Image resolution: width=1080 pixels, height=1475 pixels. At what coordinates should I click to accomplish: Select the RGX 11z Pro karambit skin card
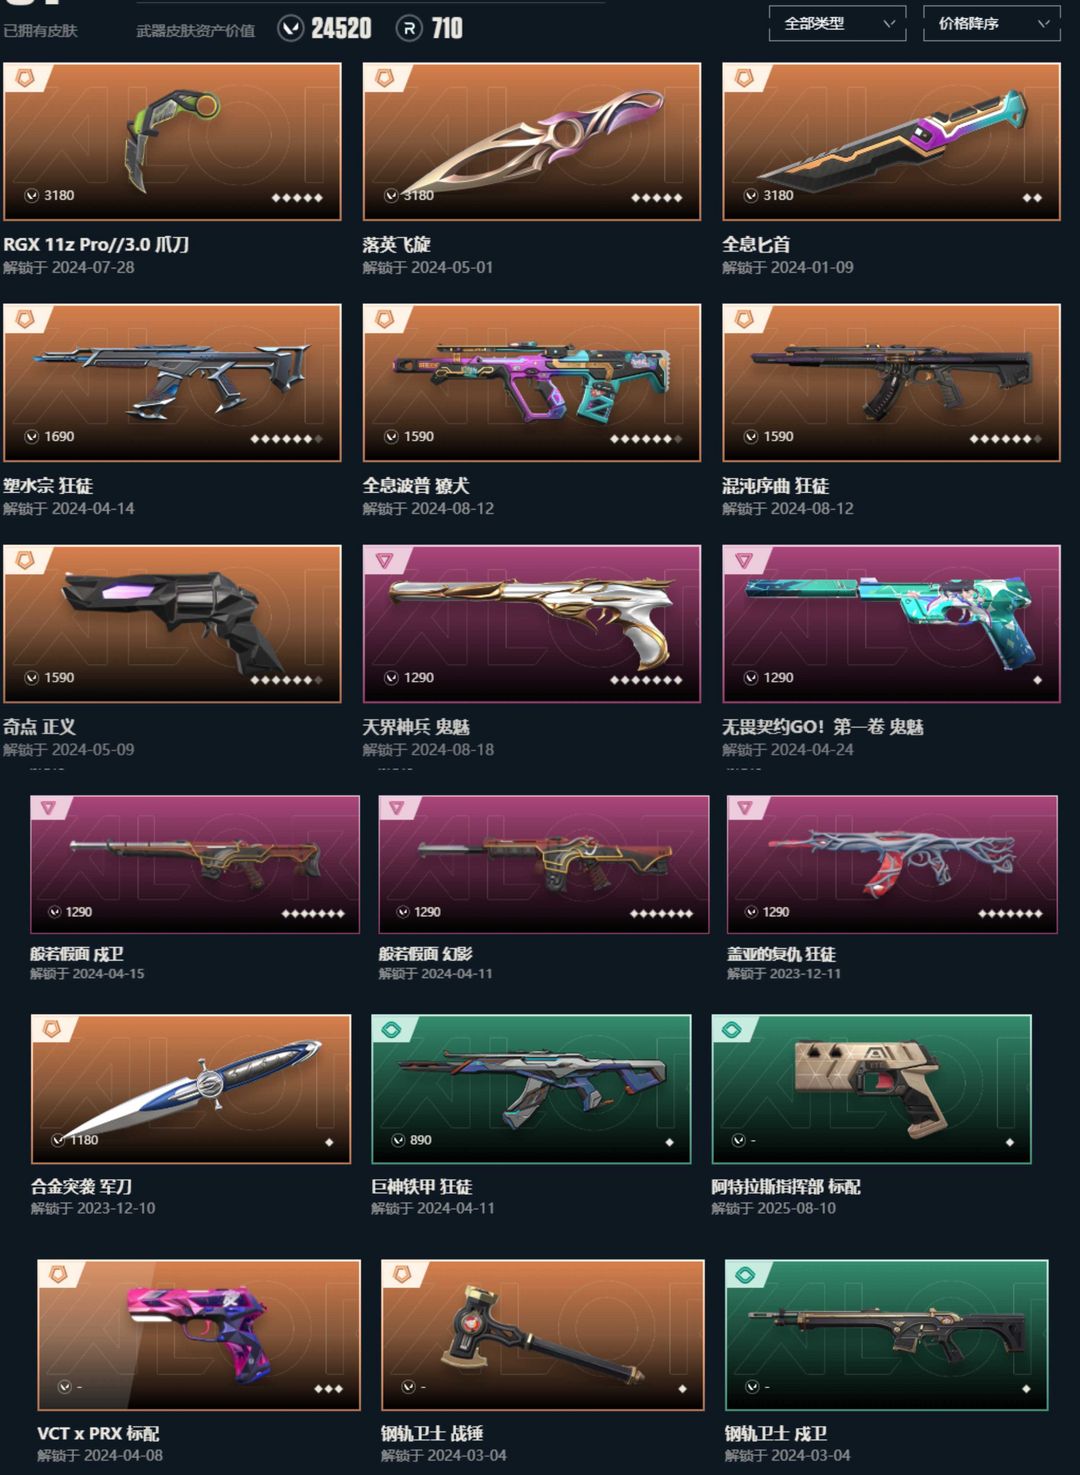(x=172, y=142)
